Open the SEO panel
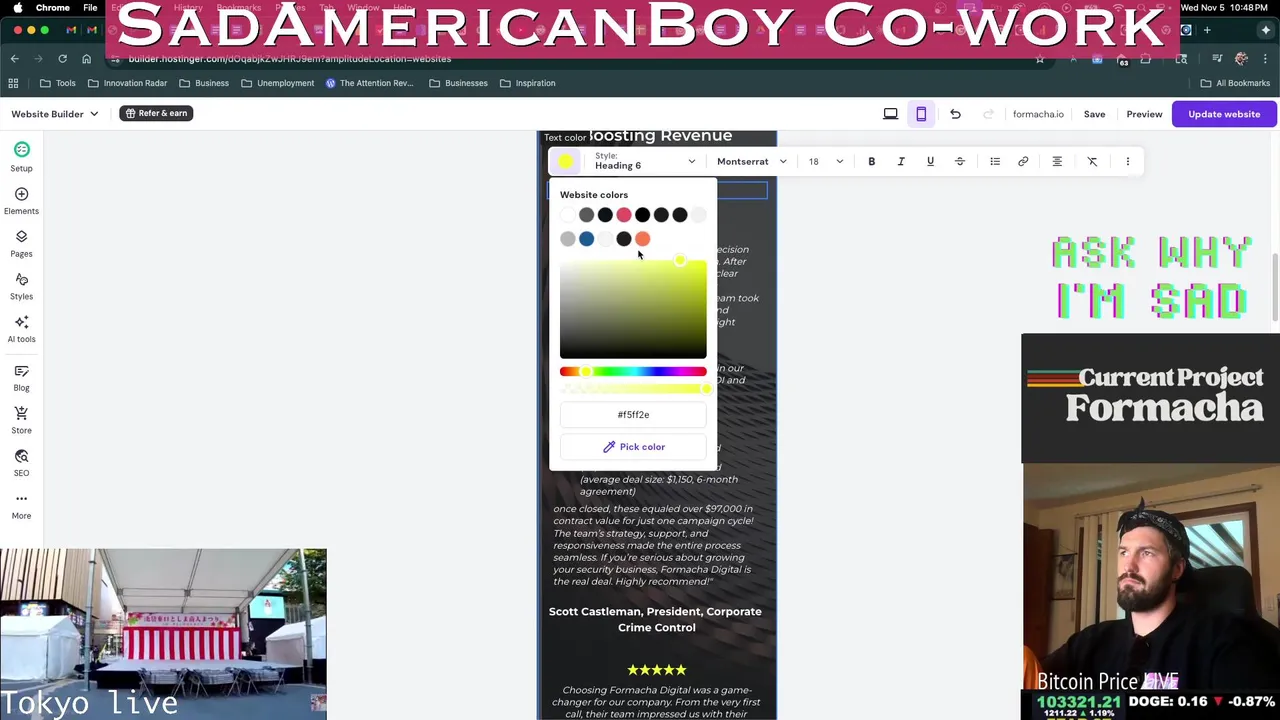Screen dimensions: 1280x720 21,462
